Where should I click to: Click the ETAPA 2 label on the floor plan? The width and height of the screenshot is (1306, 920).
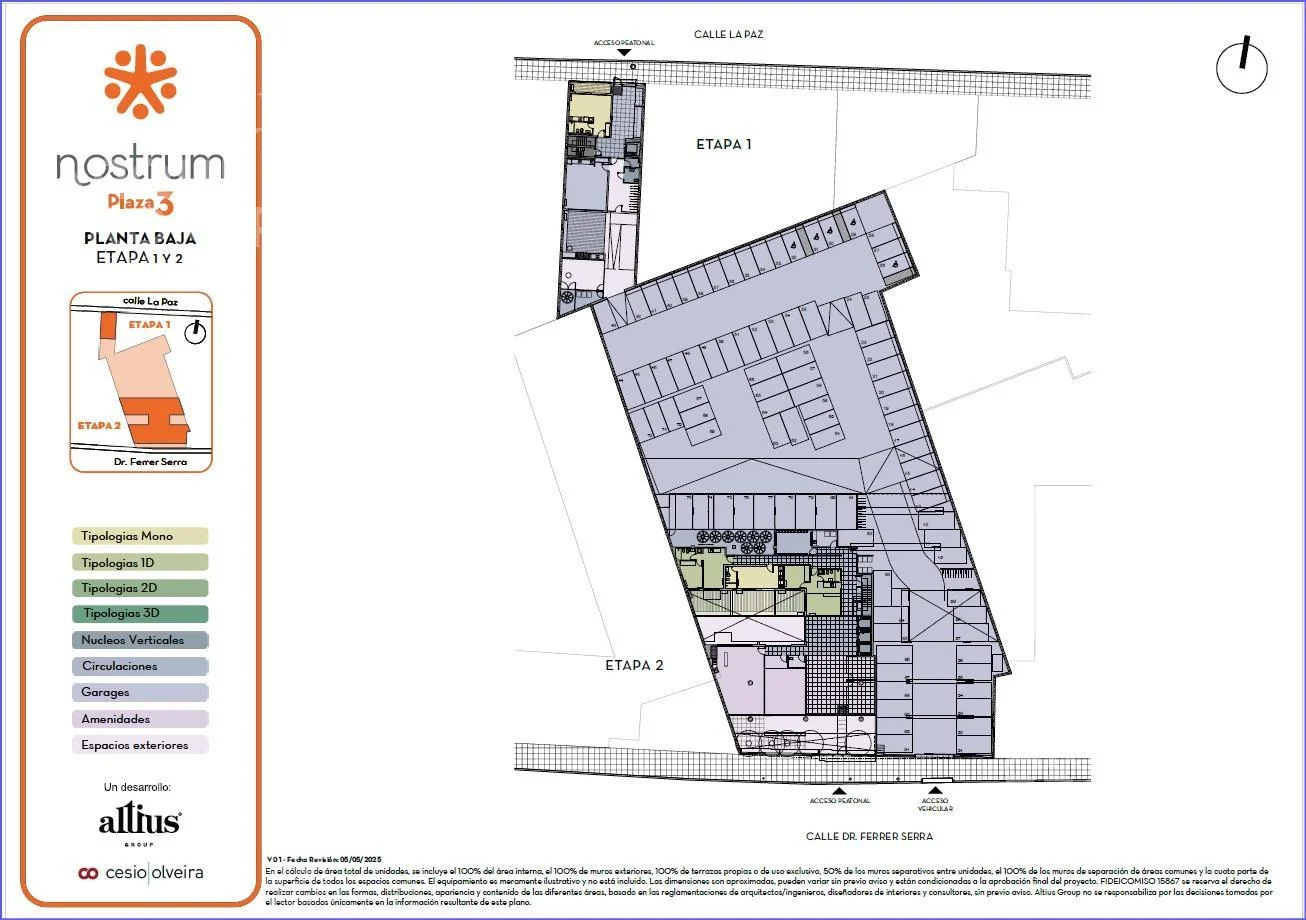[633, 665]
